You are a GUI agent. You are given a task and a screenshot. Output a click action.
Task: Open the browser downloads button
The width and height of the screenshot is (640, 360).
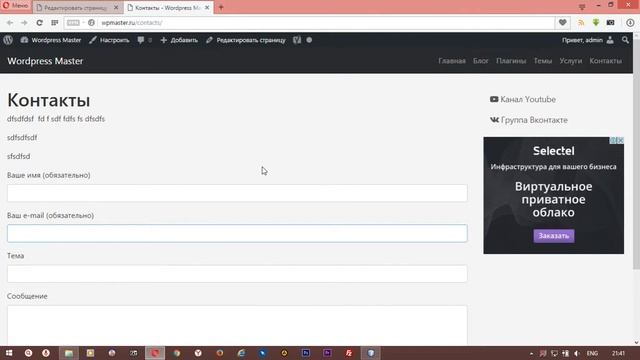(630, 23)
